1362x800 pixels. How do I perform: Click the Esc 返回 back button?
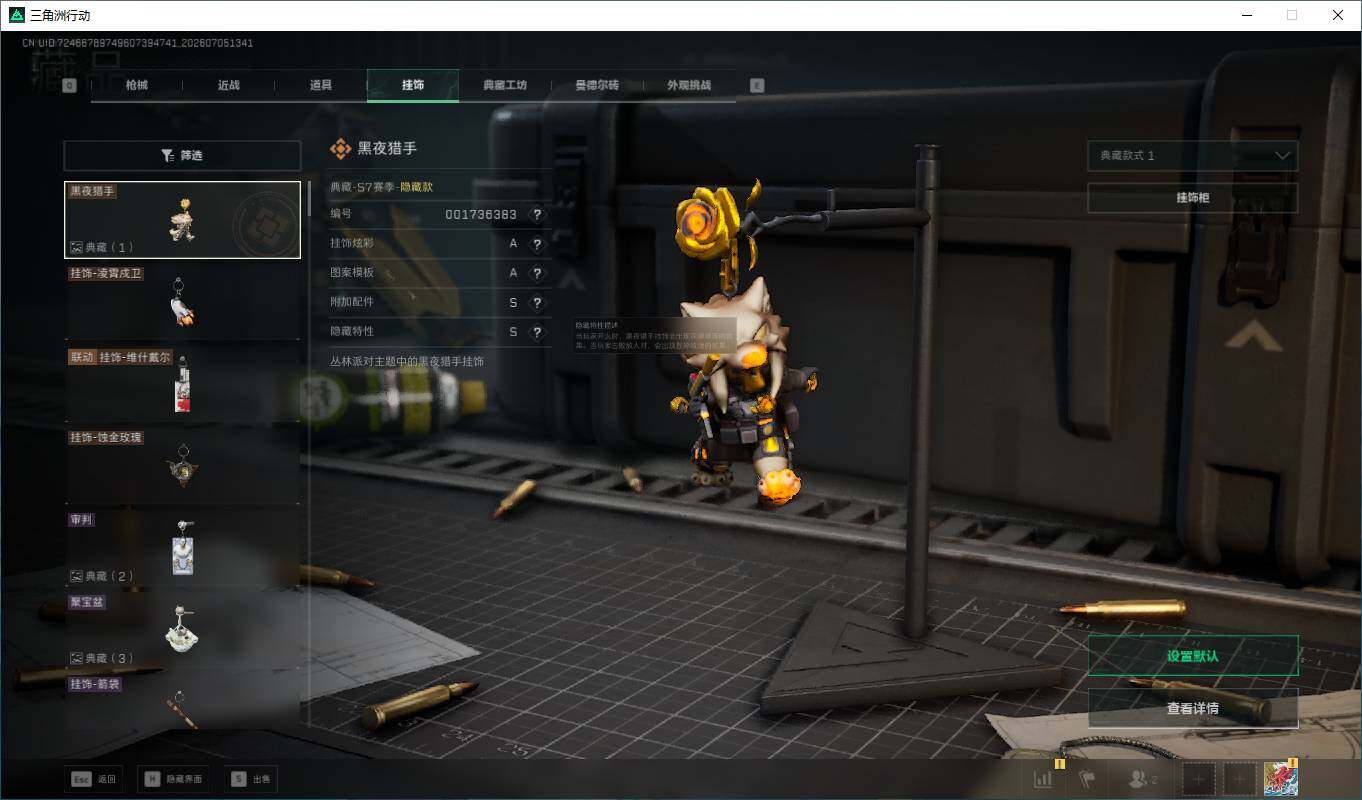(96, 779)
